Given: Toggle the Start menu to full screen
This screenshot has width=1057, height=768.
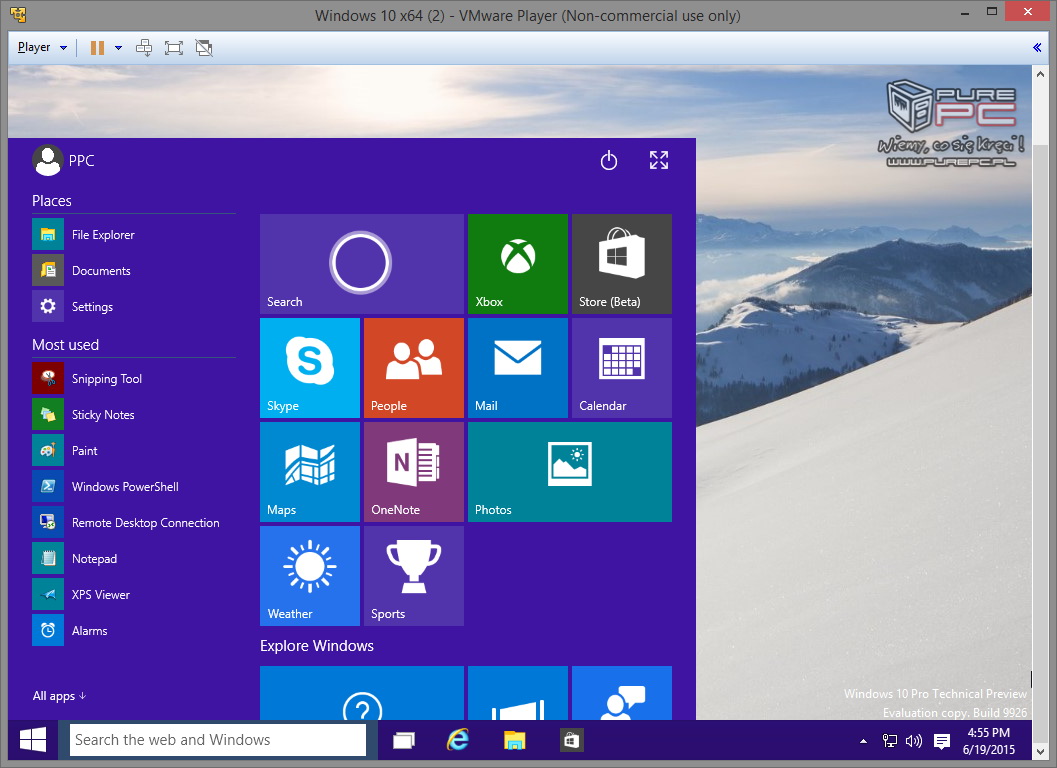Looking at the screenshot, I should [659, 160].
